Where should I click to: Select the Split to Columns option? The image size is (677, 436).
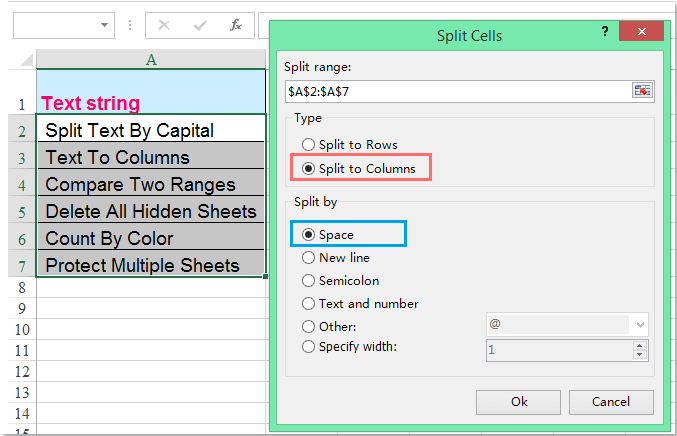[308, 167]
